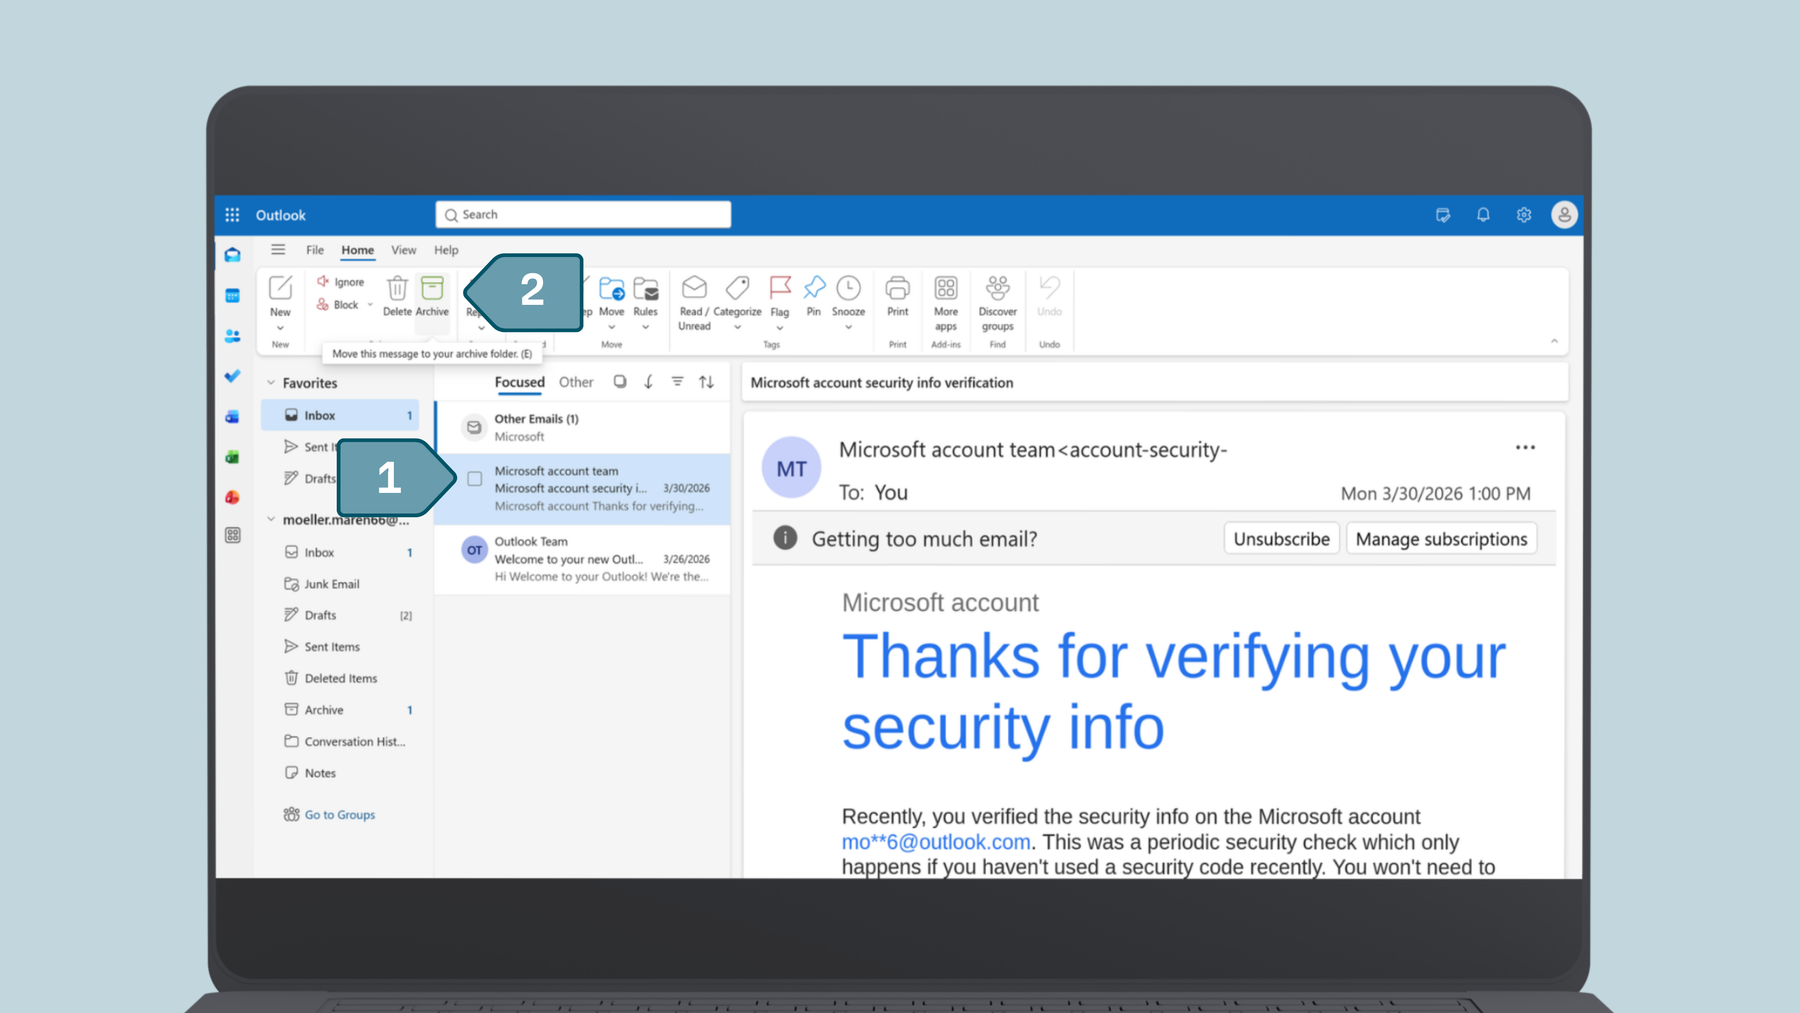
Task: Open the Deleted Items folder
Action: [x=340, y=678]
